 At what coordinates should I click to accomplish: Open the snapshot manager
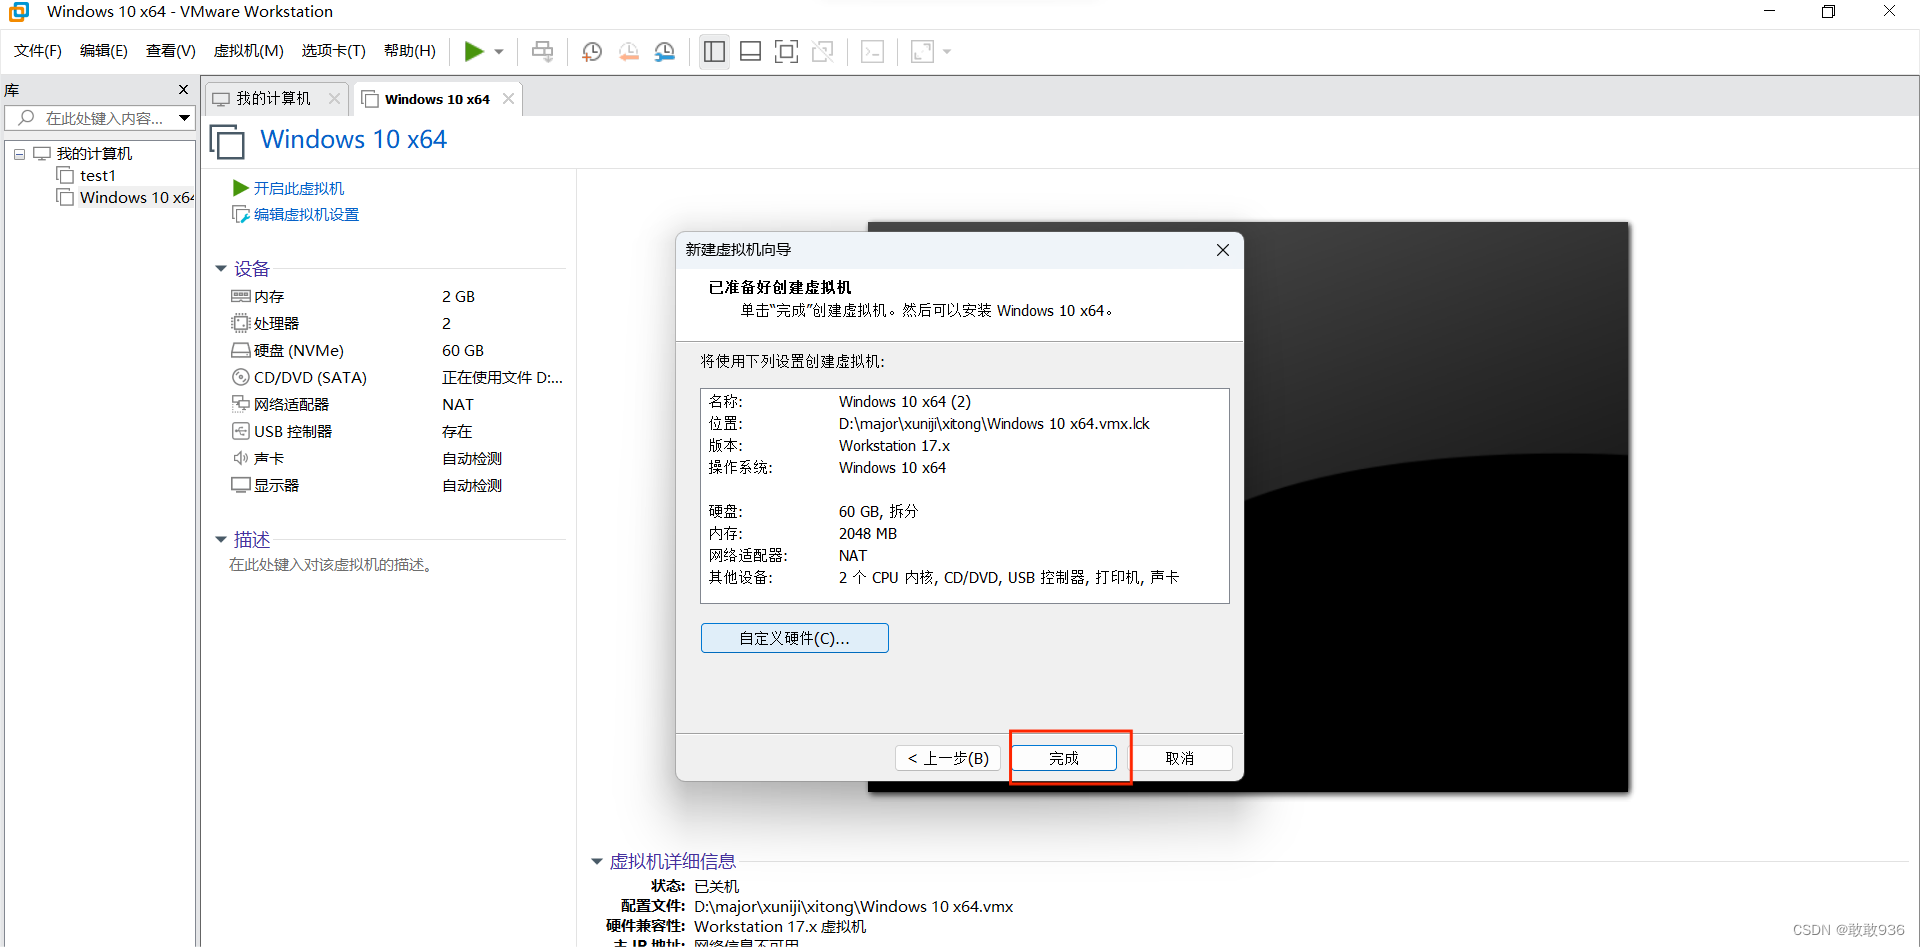665,51
